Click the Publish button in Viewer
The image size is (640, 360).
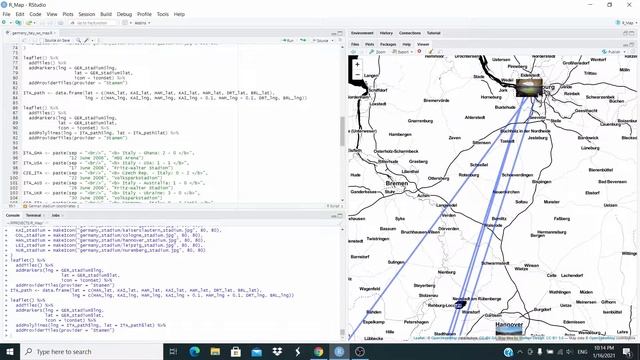tap(611, 52)
